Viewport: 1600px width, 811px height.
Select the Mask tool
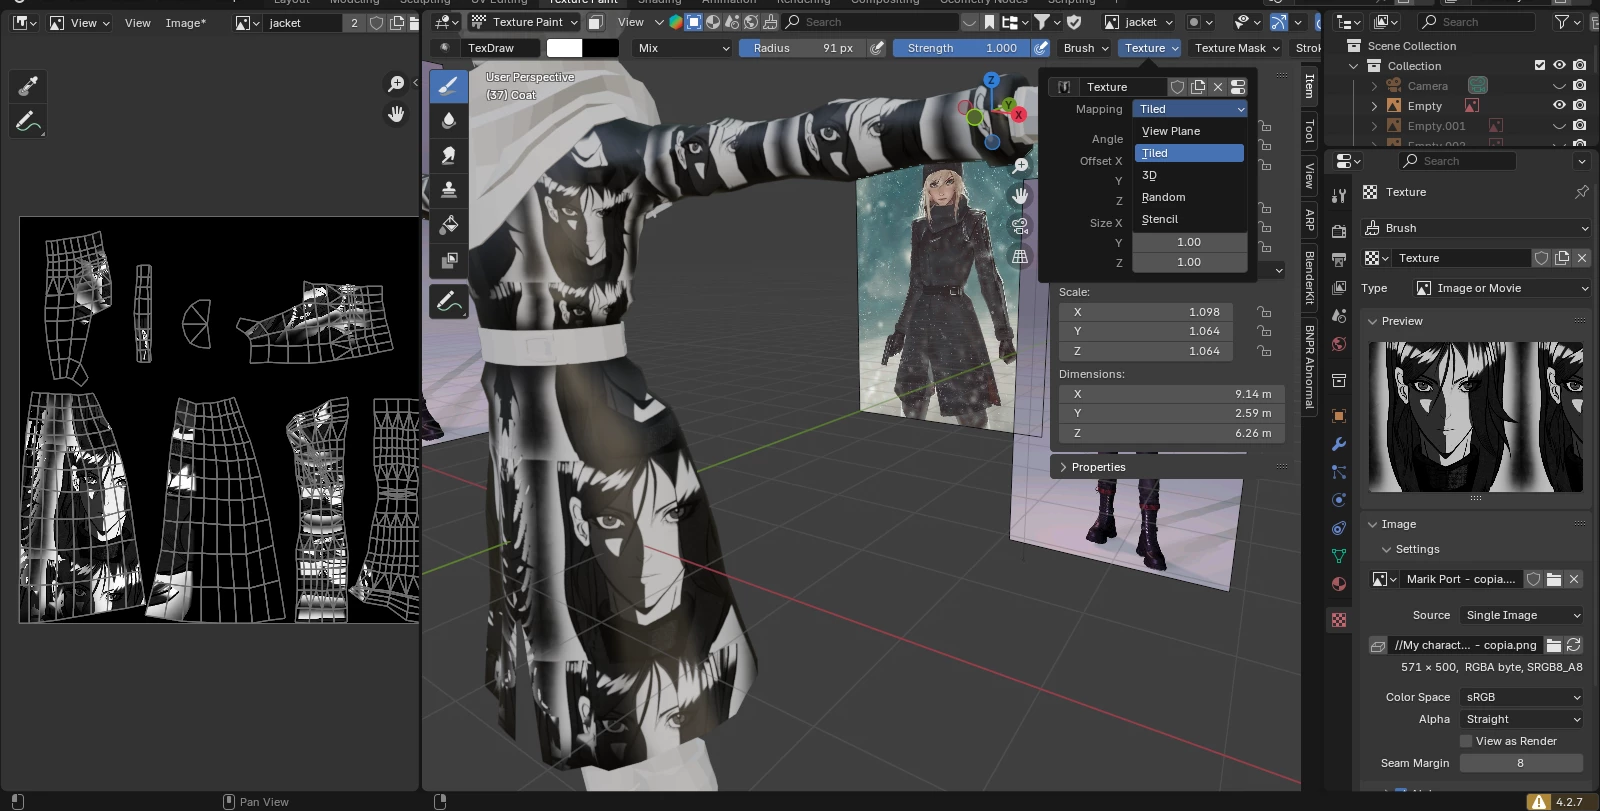click(x=449, y=260)
